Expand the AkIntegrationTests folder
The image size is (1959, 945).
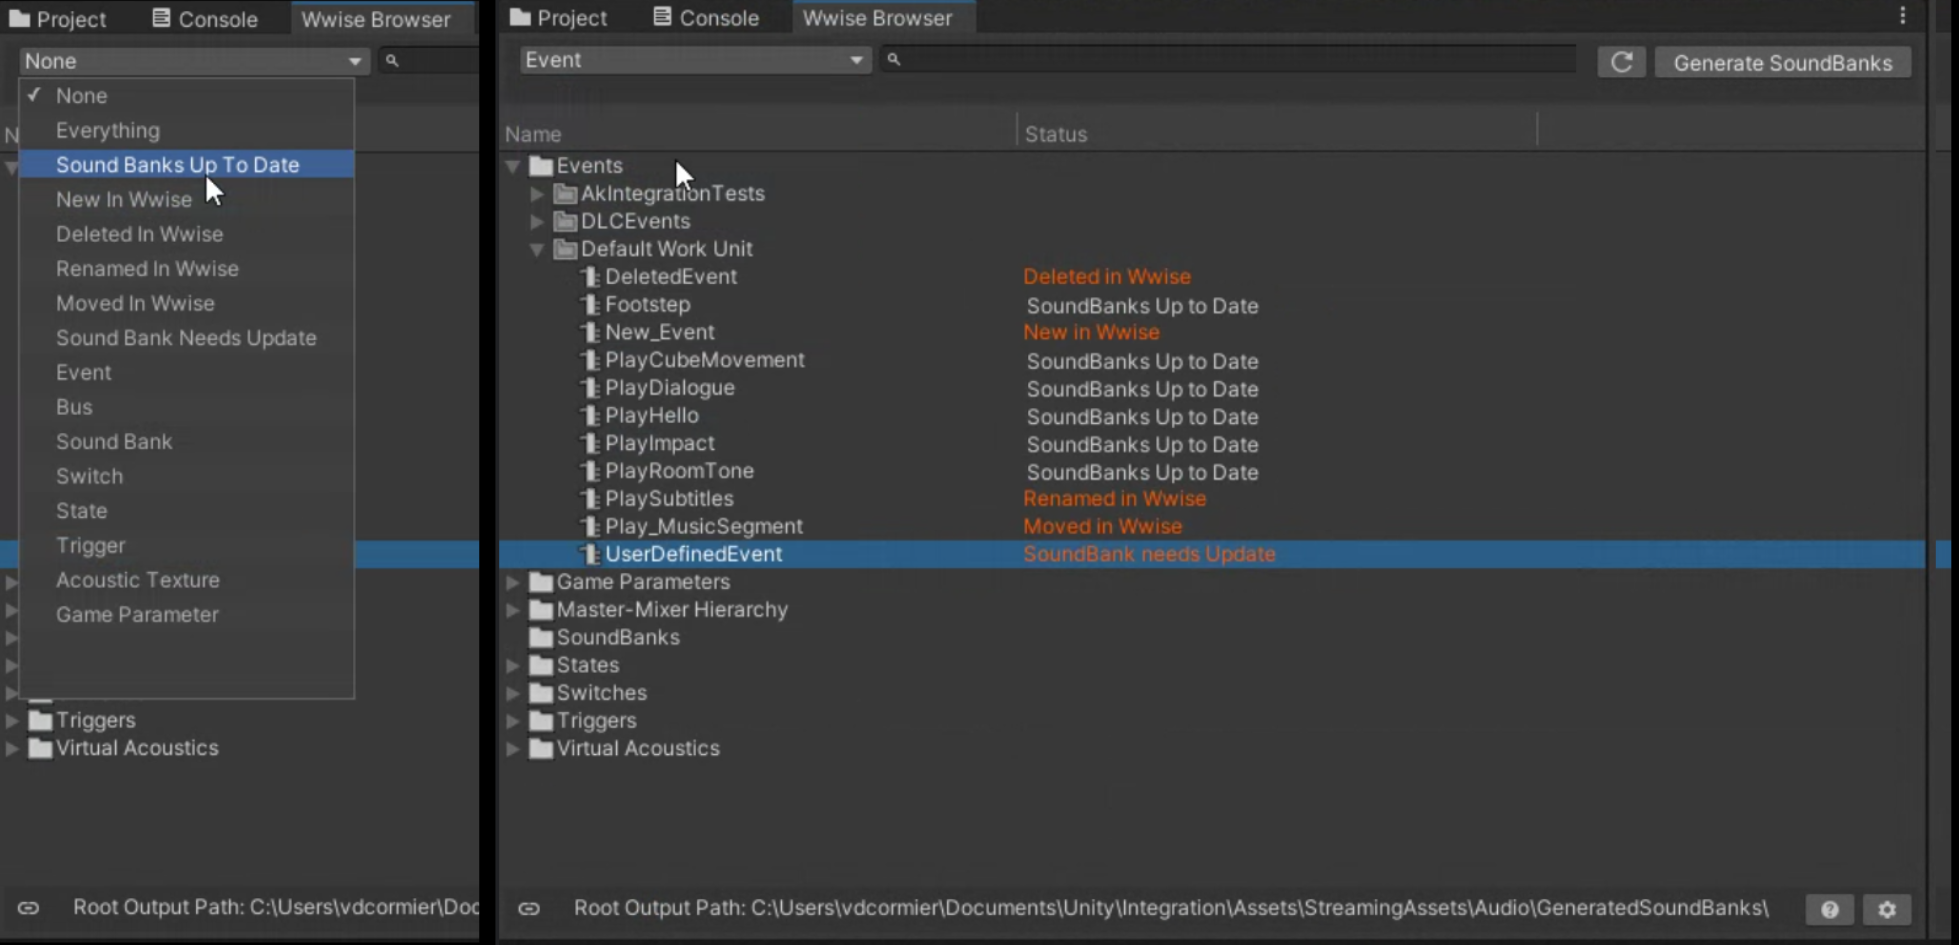click(x=537, y=194)
